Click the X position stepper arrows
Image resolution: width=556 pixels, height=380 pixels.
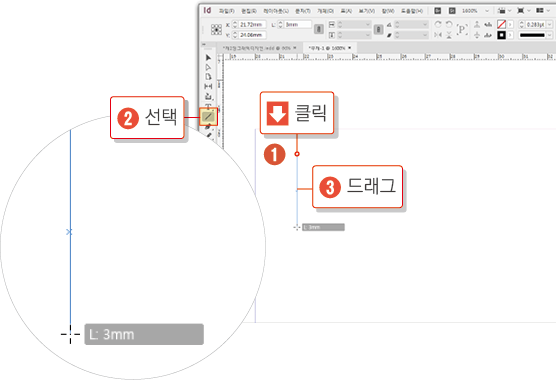pyautogui.click(x=235, y=24)
